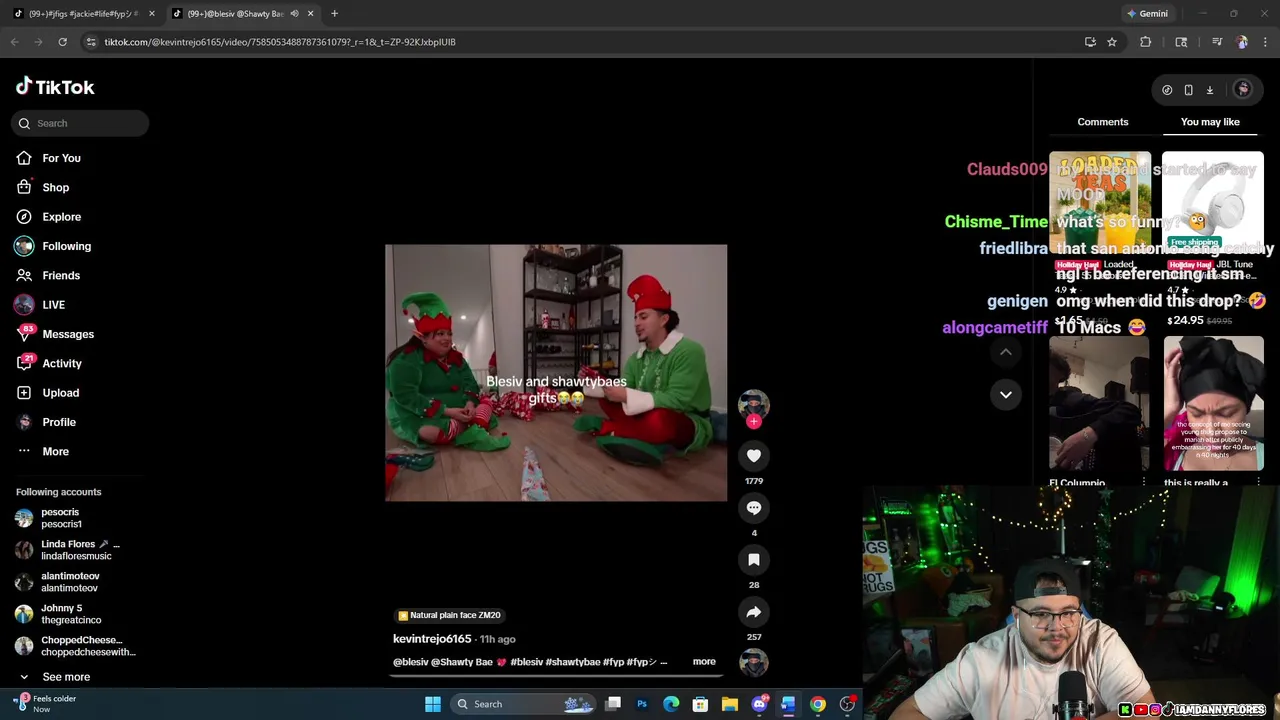
Task: Open File Explorer from the taskbar
Action: pyautogui.click(x=730, y=704)
